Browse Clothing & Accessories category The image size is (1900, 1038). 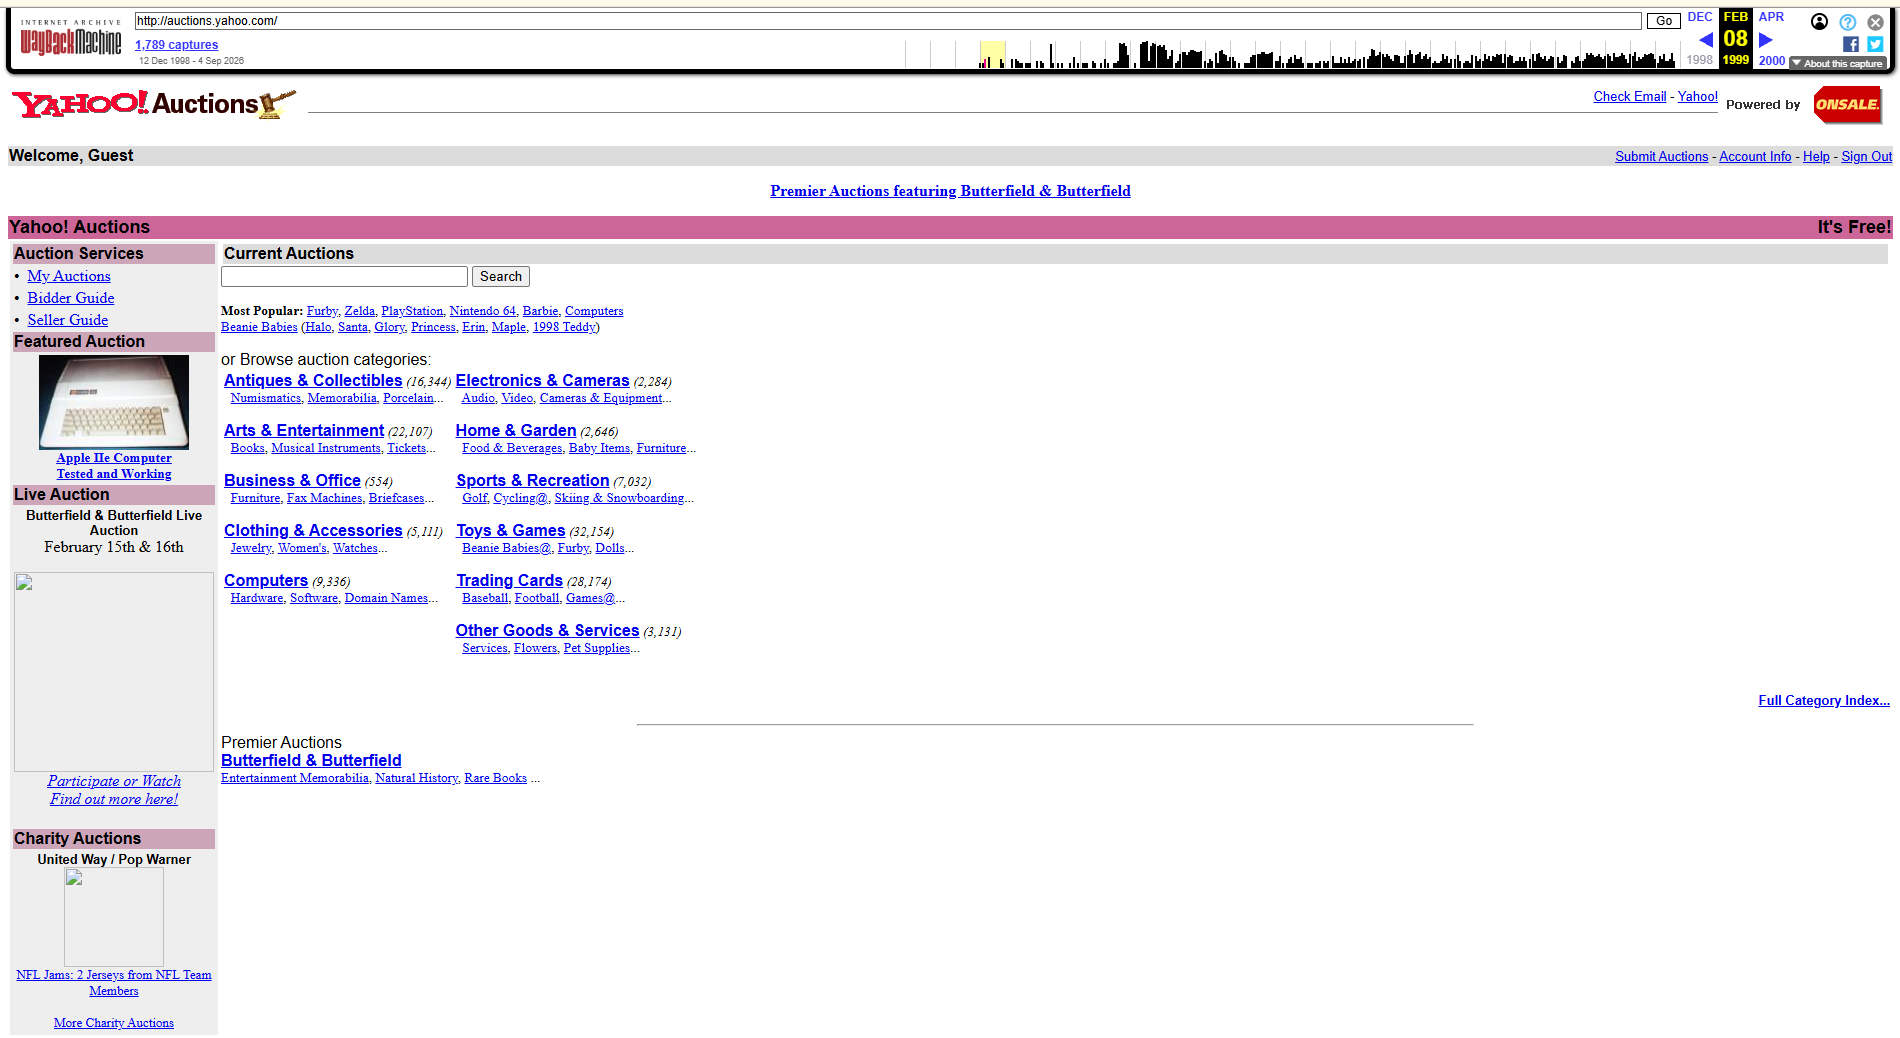313,531
